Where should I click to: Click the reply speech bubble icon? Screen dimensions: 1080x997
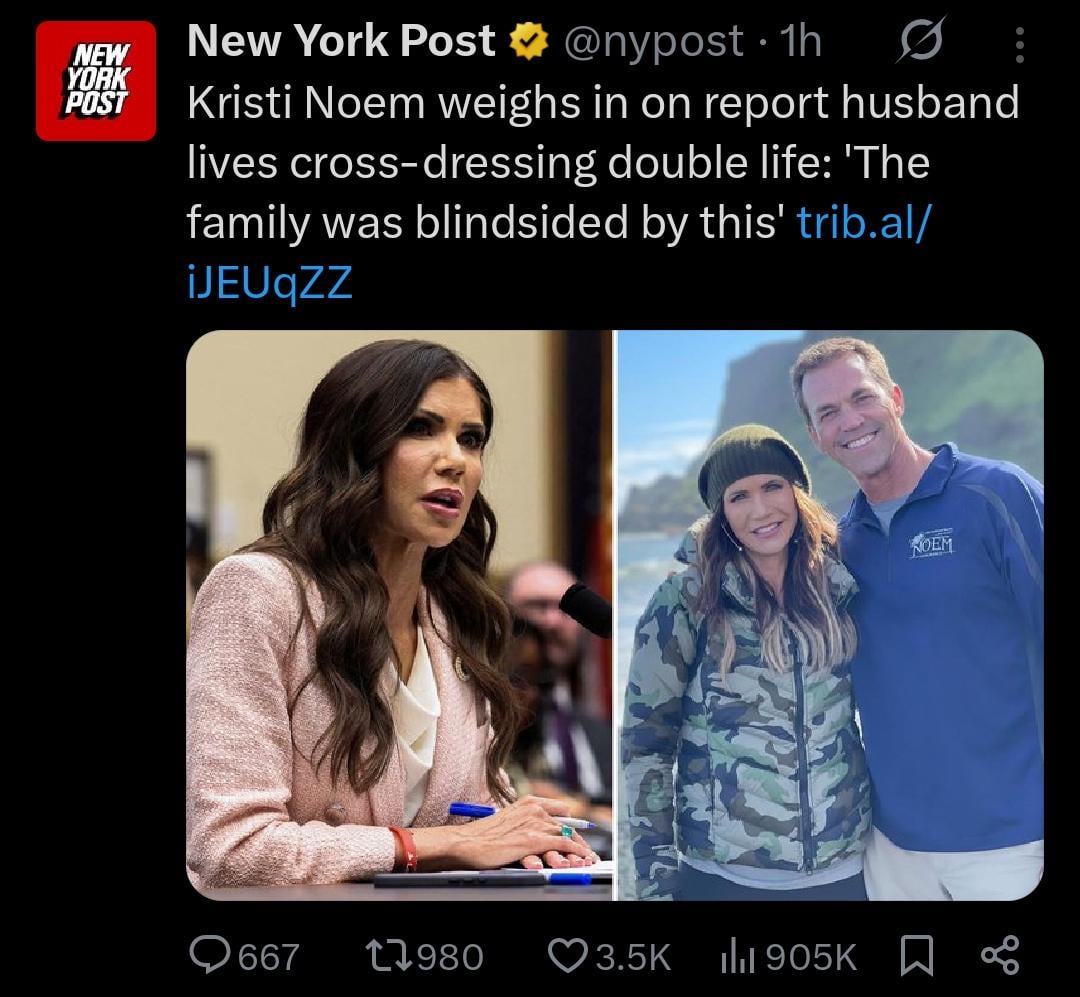209,955
